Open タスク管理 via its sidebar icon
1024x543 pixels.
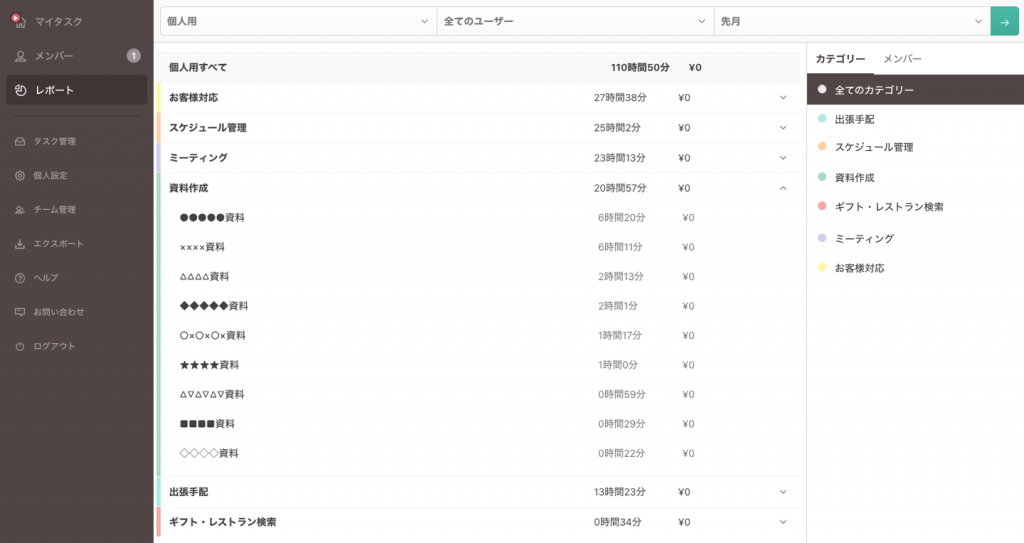(20, 142)
